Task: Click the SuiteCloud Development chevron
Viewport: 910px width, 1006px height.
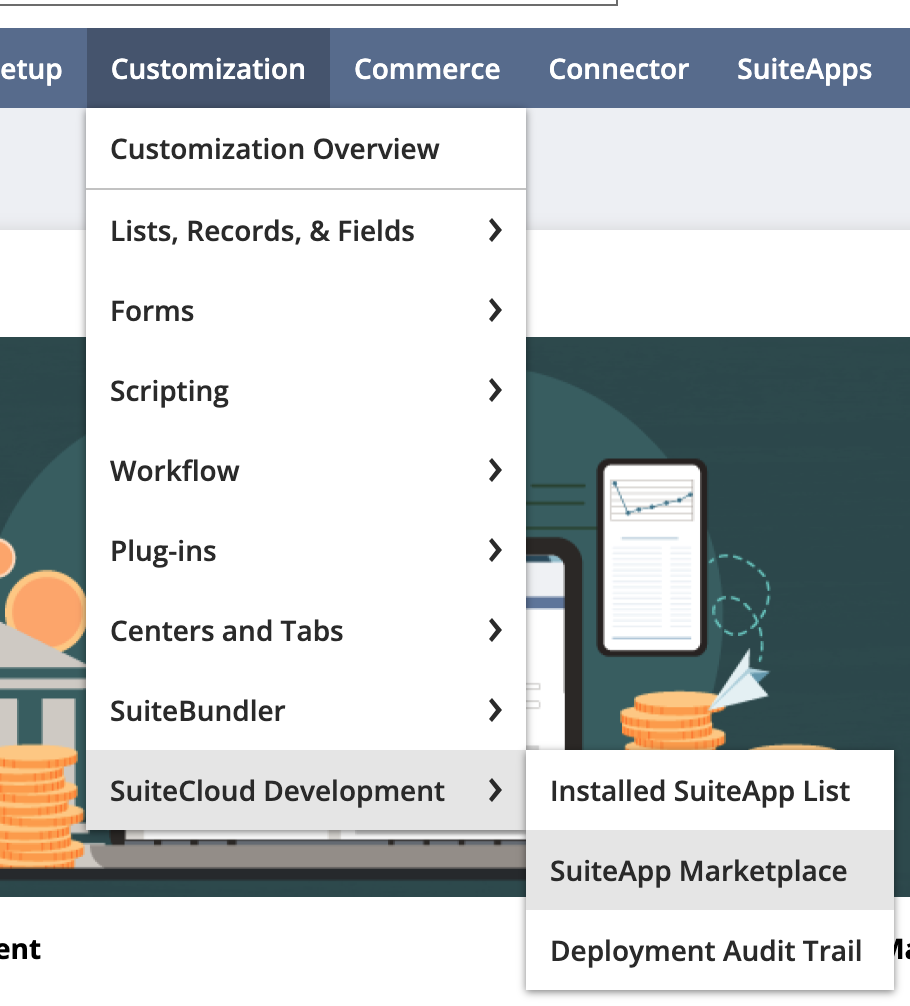Action: pyautogui.click(x=495, y=790)
